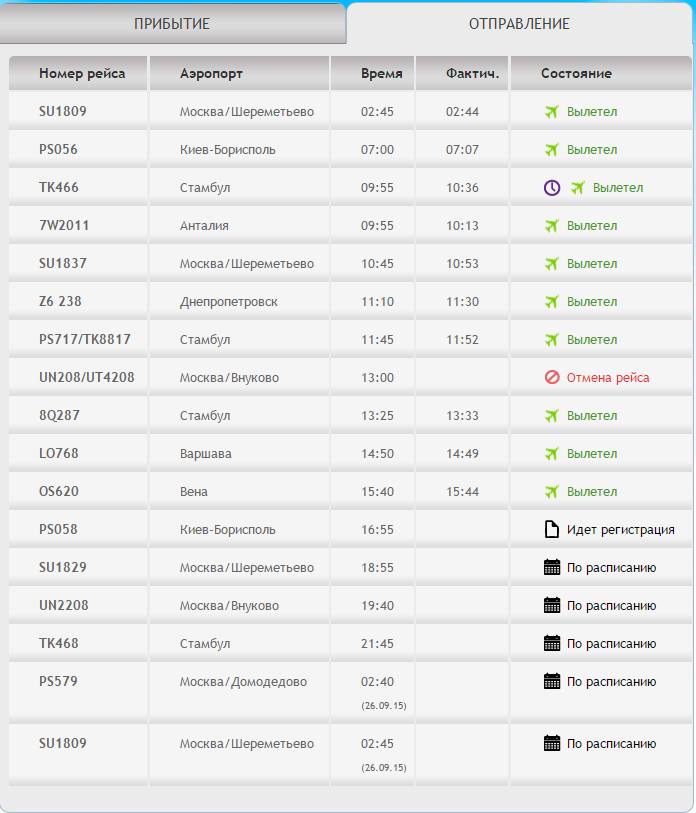The height and width of the screenshot is (813, 696).
Task: Click the document registration icon for PS058
Action: click(552, 530)
